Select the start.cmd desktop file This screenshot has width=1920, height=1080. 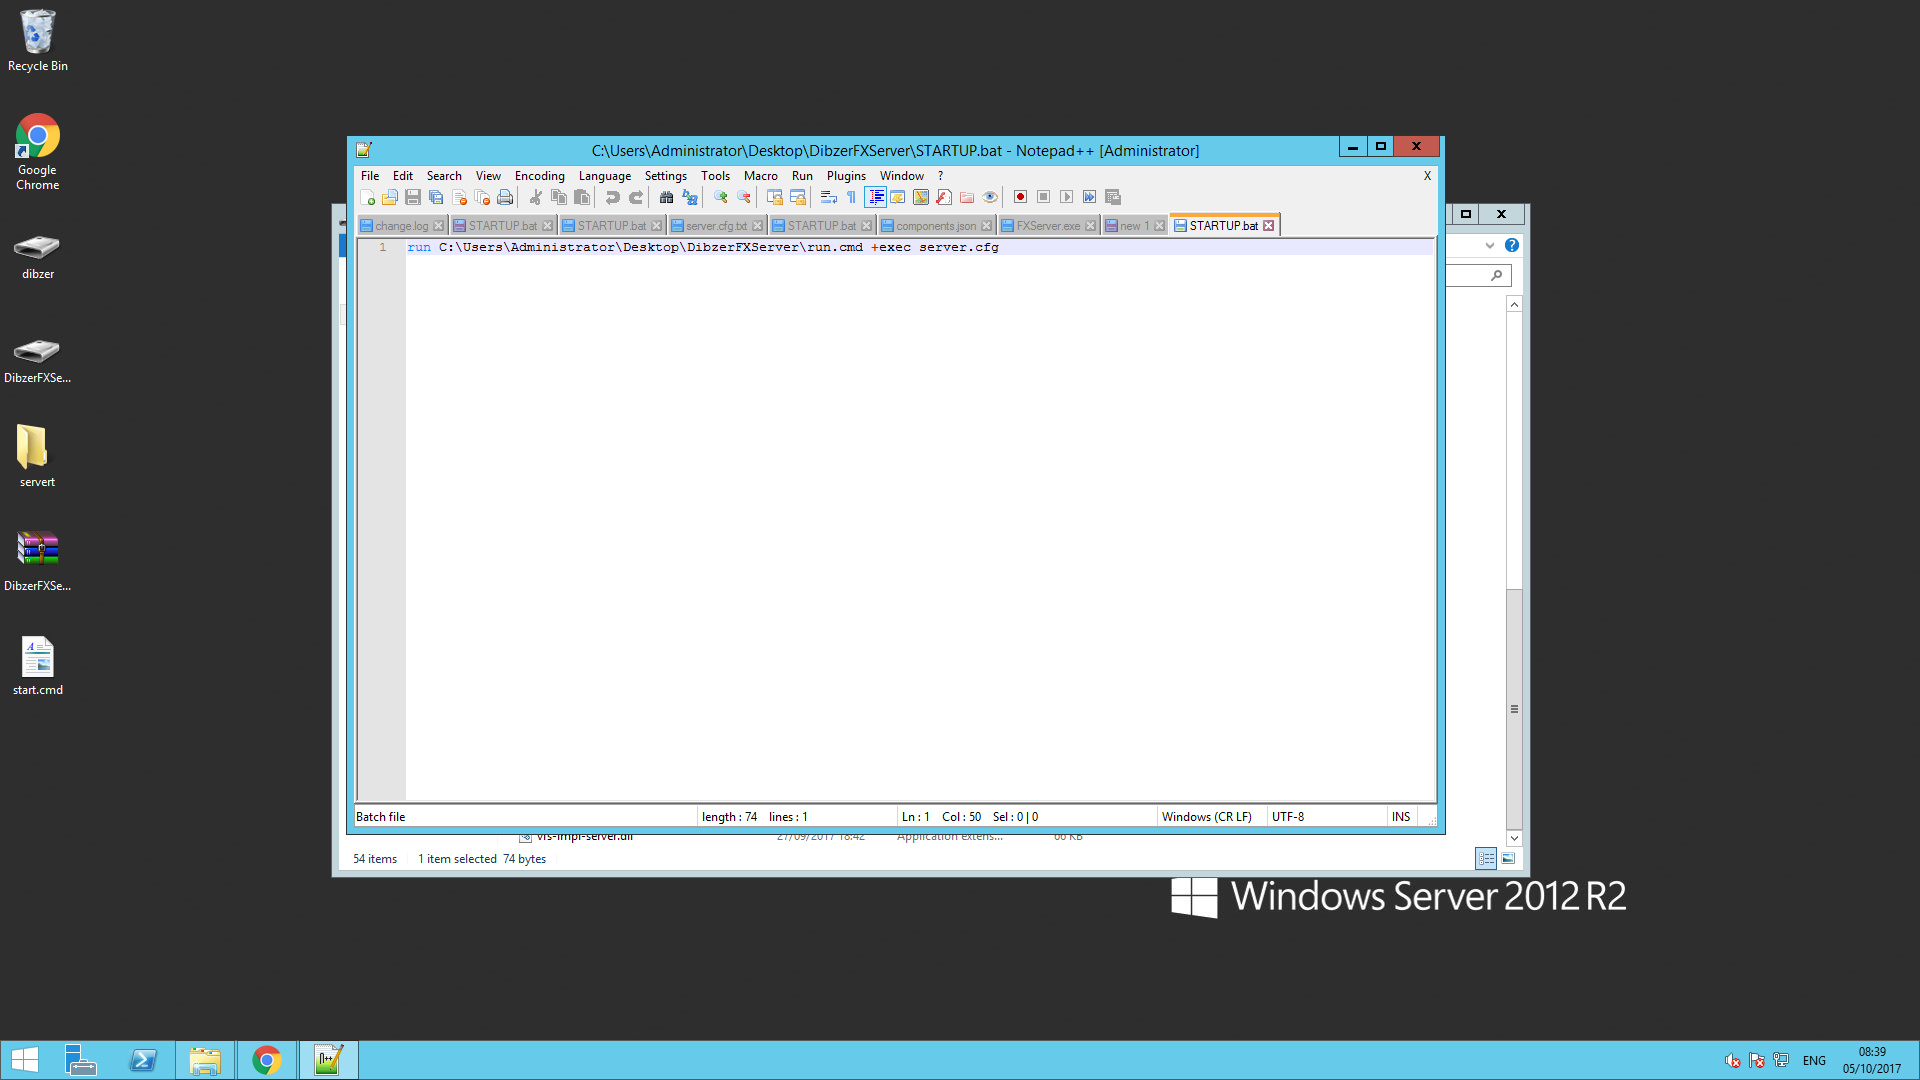[x=38, y=666]
